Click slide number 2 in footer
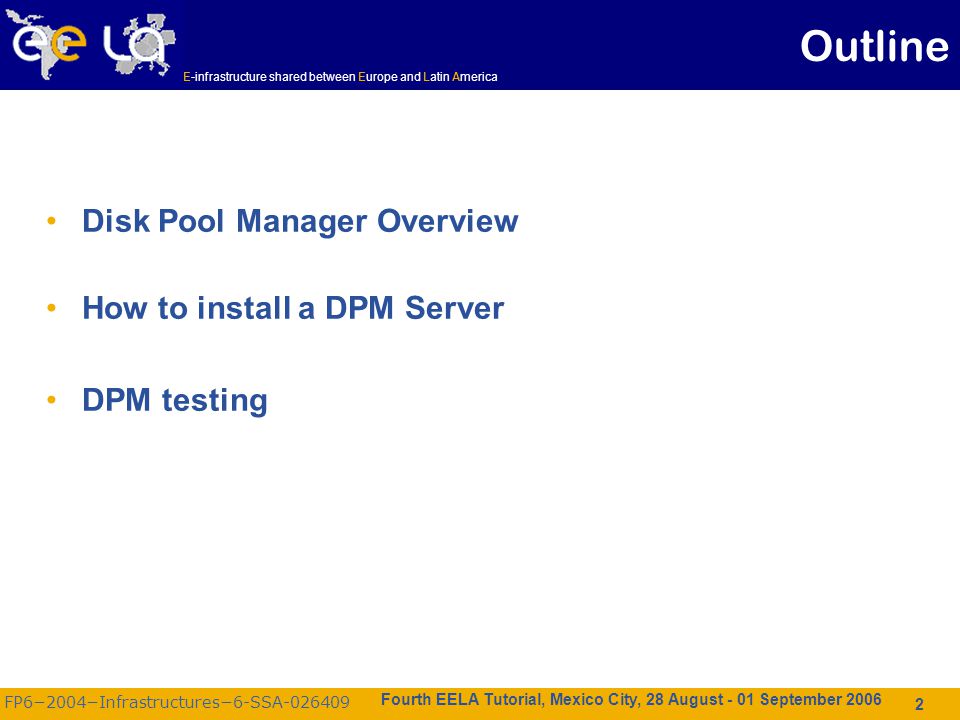Viewport: 960px width, 720px height. click(919, 704)
